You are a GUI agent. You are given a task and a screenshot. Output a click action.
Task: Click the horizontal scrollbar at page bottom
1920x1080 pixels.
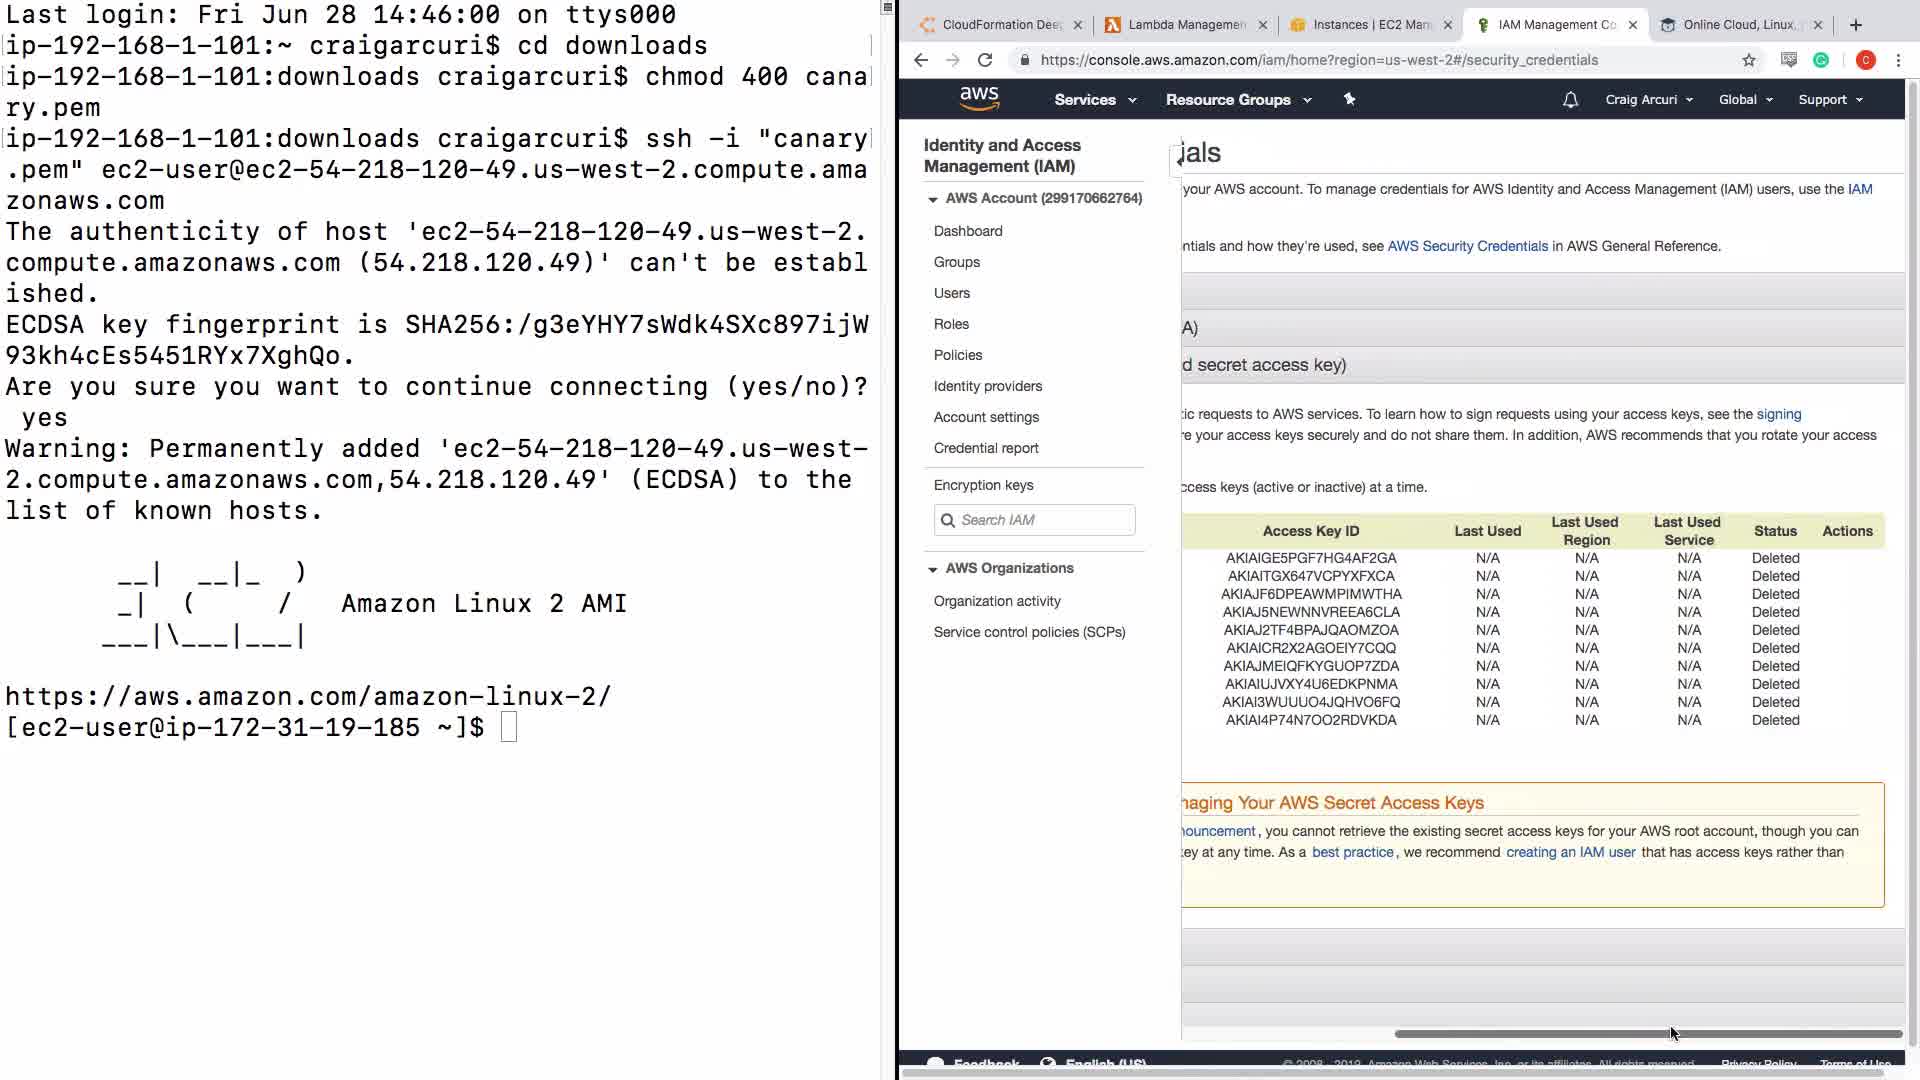(x=1648, y=1033)
